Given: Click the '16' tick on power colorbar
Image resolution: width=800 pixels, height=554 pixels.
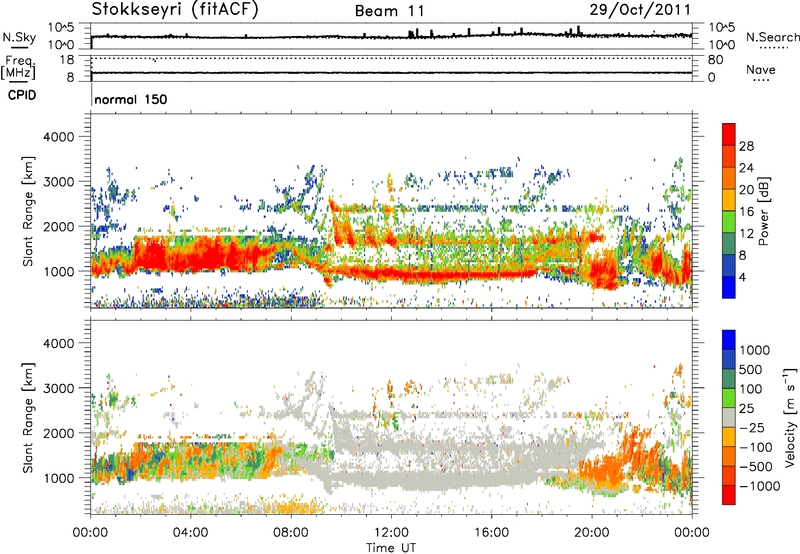Looking at the screenshot, I should (746, 212).
